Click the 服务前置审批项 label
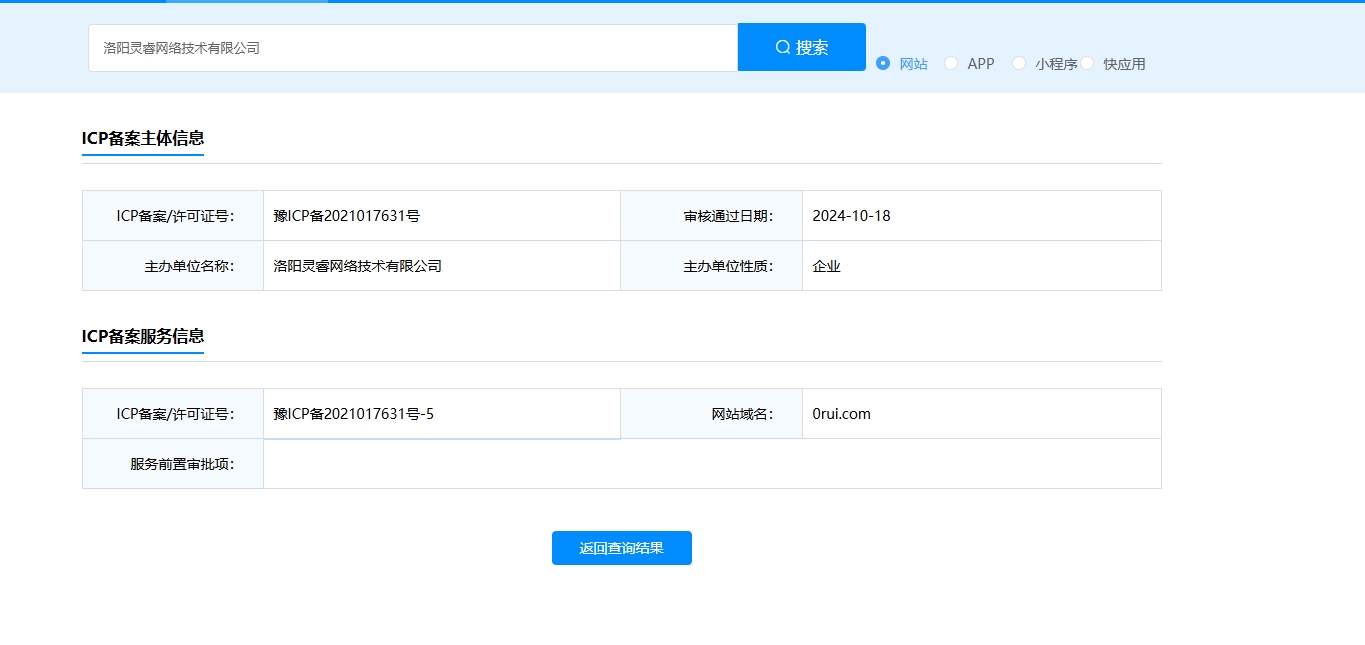This screenshot has height=645, width=1365. 182,464
